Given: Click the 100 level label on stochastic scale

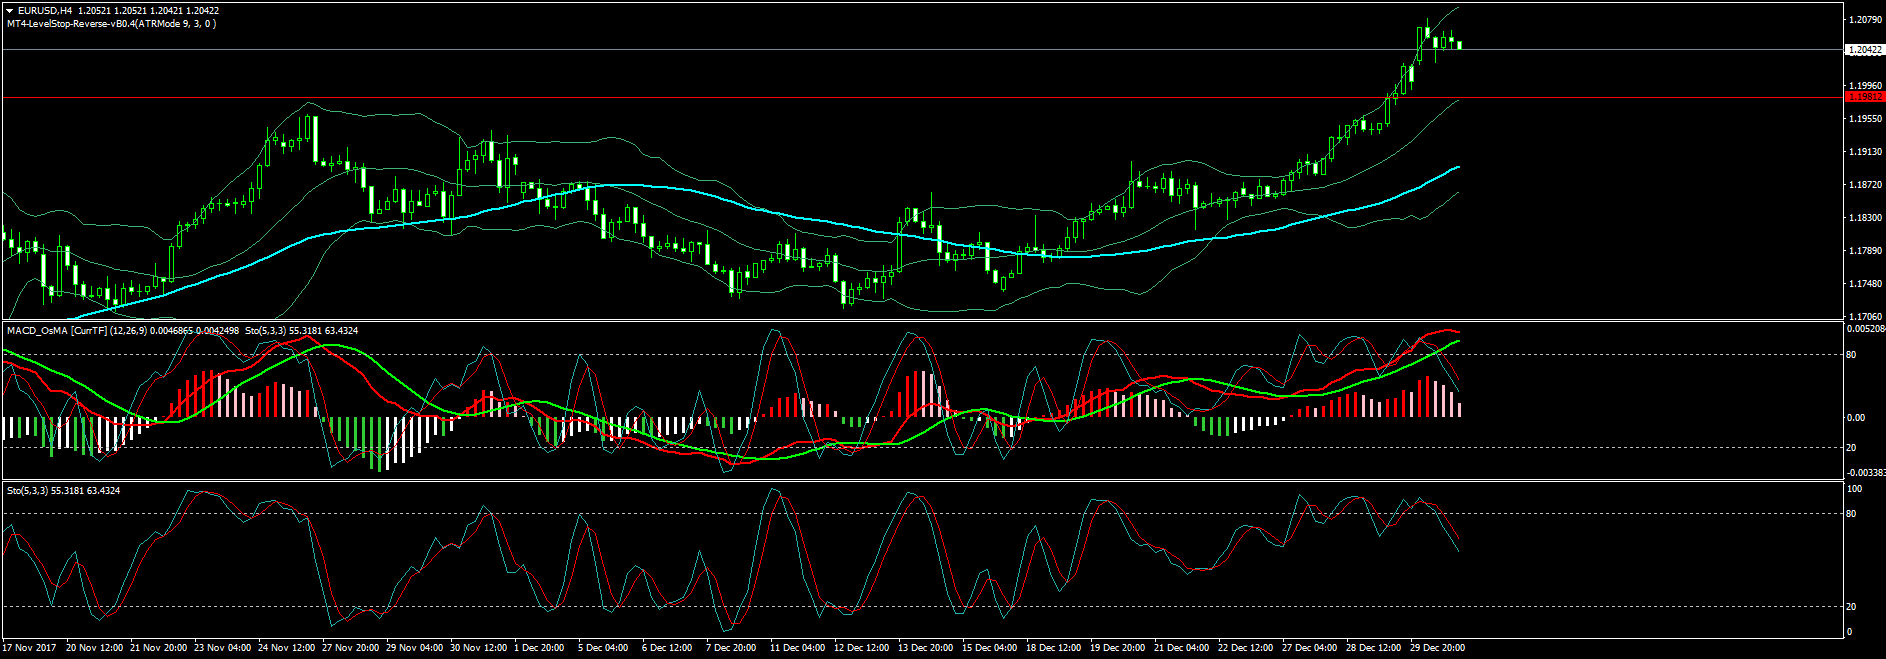Looking at the screenshot, I should 1854,489.
